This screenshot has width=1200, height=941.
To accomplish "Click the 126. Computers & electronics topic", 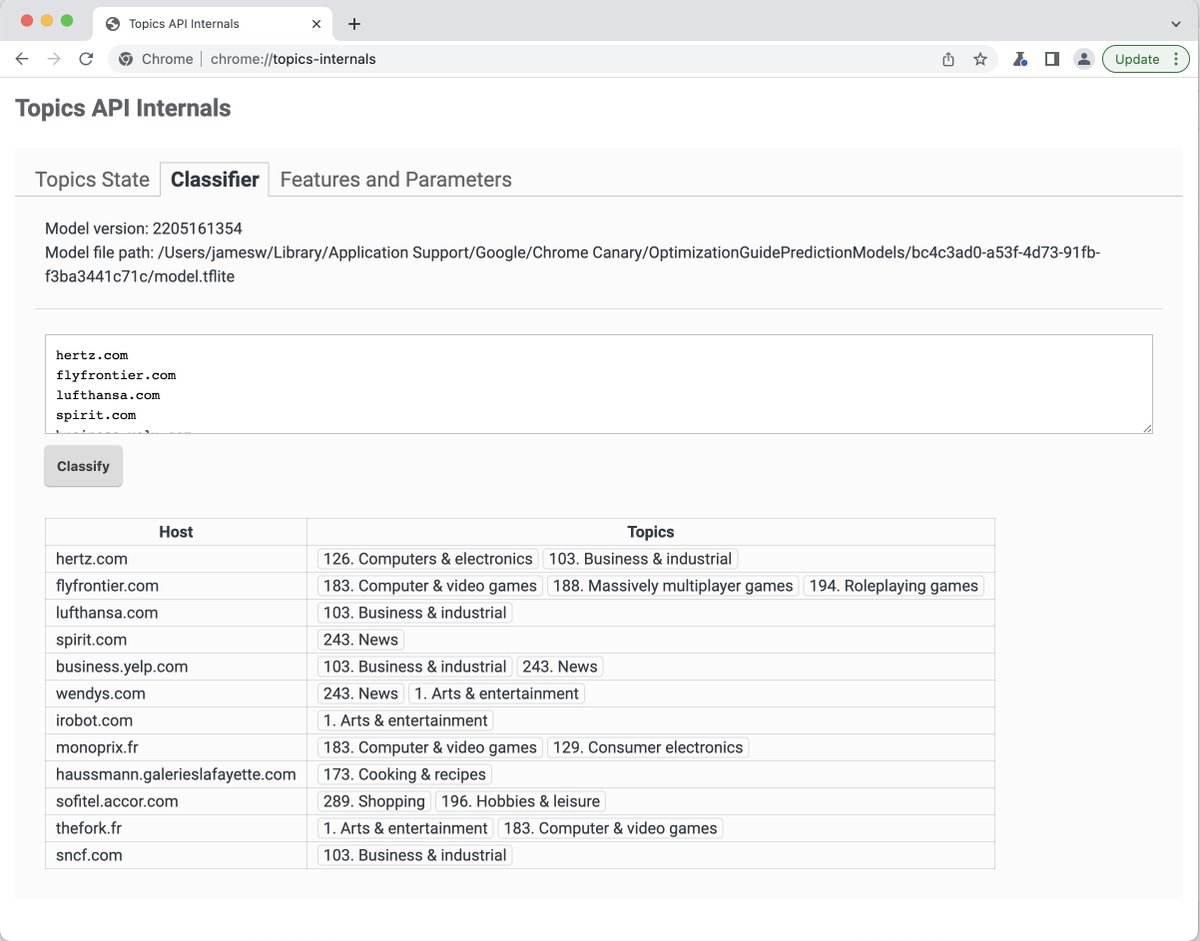I will pyautogui.click(x=428, y=559).
